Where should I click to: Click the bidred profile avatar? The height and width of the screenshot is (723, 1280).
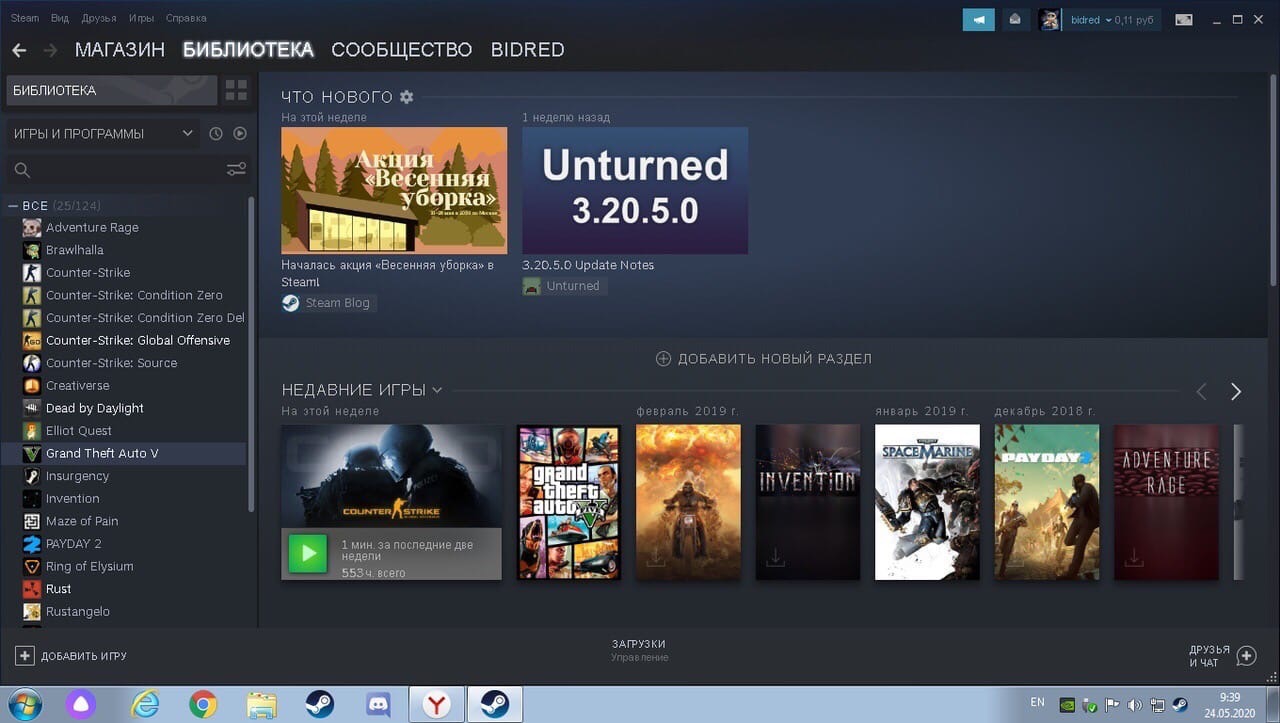click(1049, 19)
